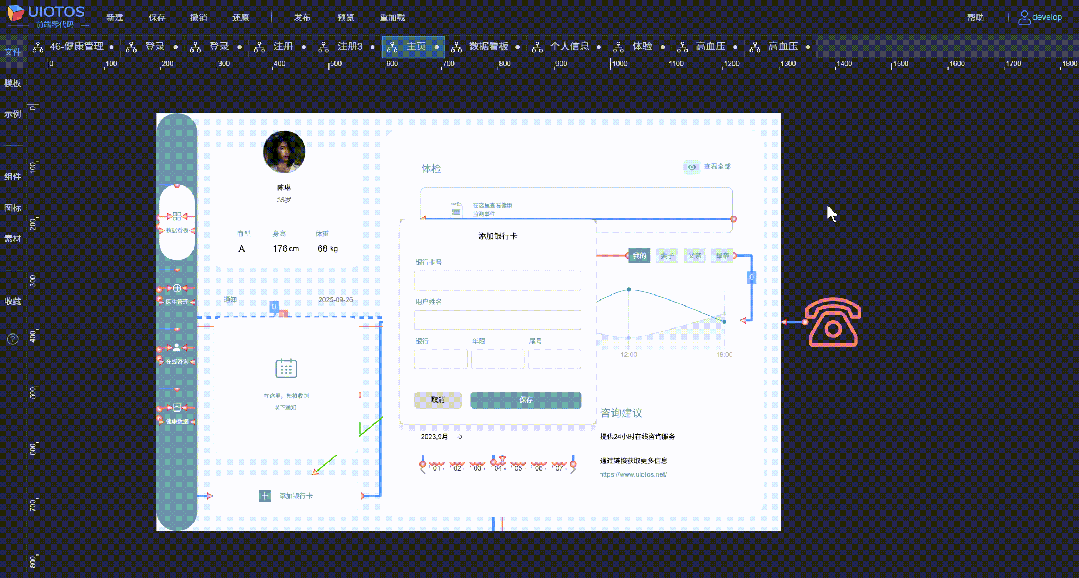The height and width of the screenshot is (578, 1079).
Task: Open 文件 panel in left sidebar
Action: (x=12, y=52)
